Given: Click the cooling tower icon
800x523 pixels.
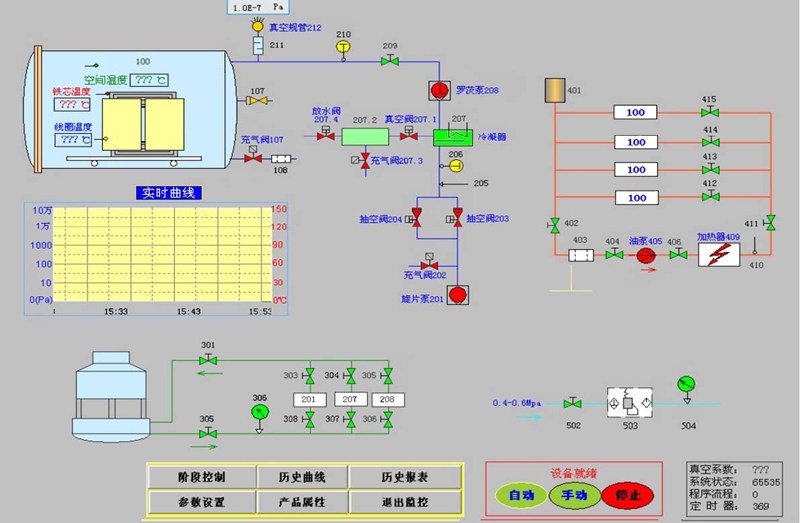Looking at the screenshot, I should (111, 396).
